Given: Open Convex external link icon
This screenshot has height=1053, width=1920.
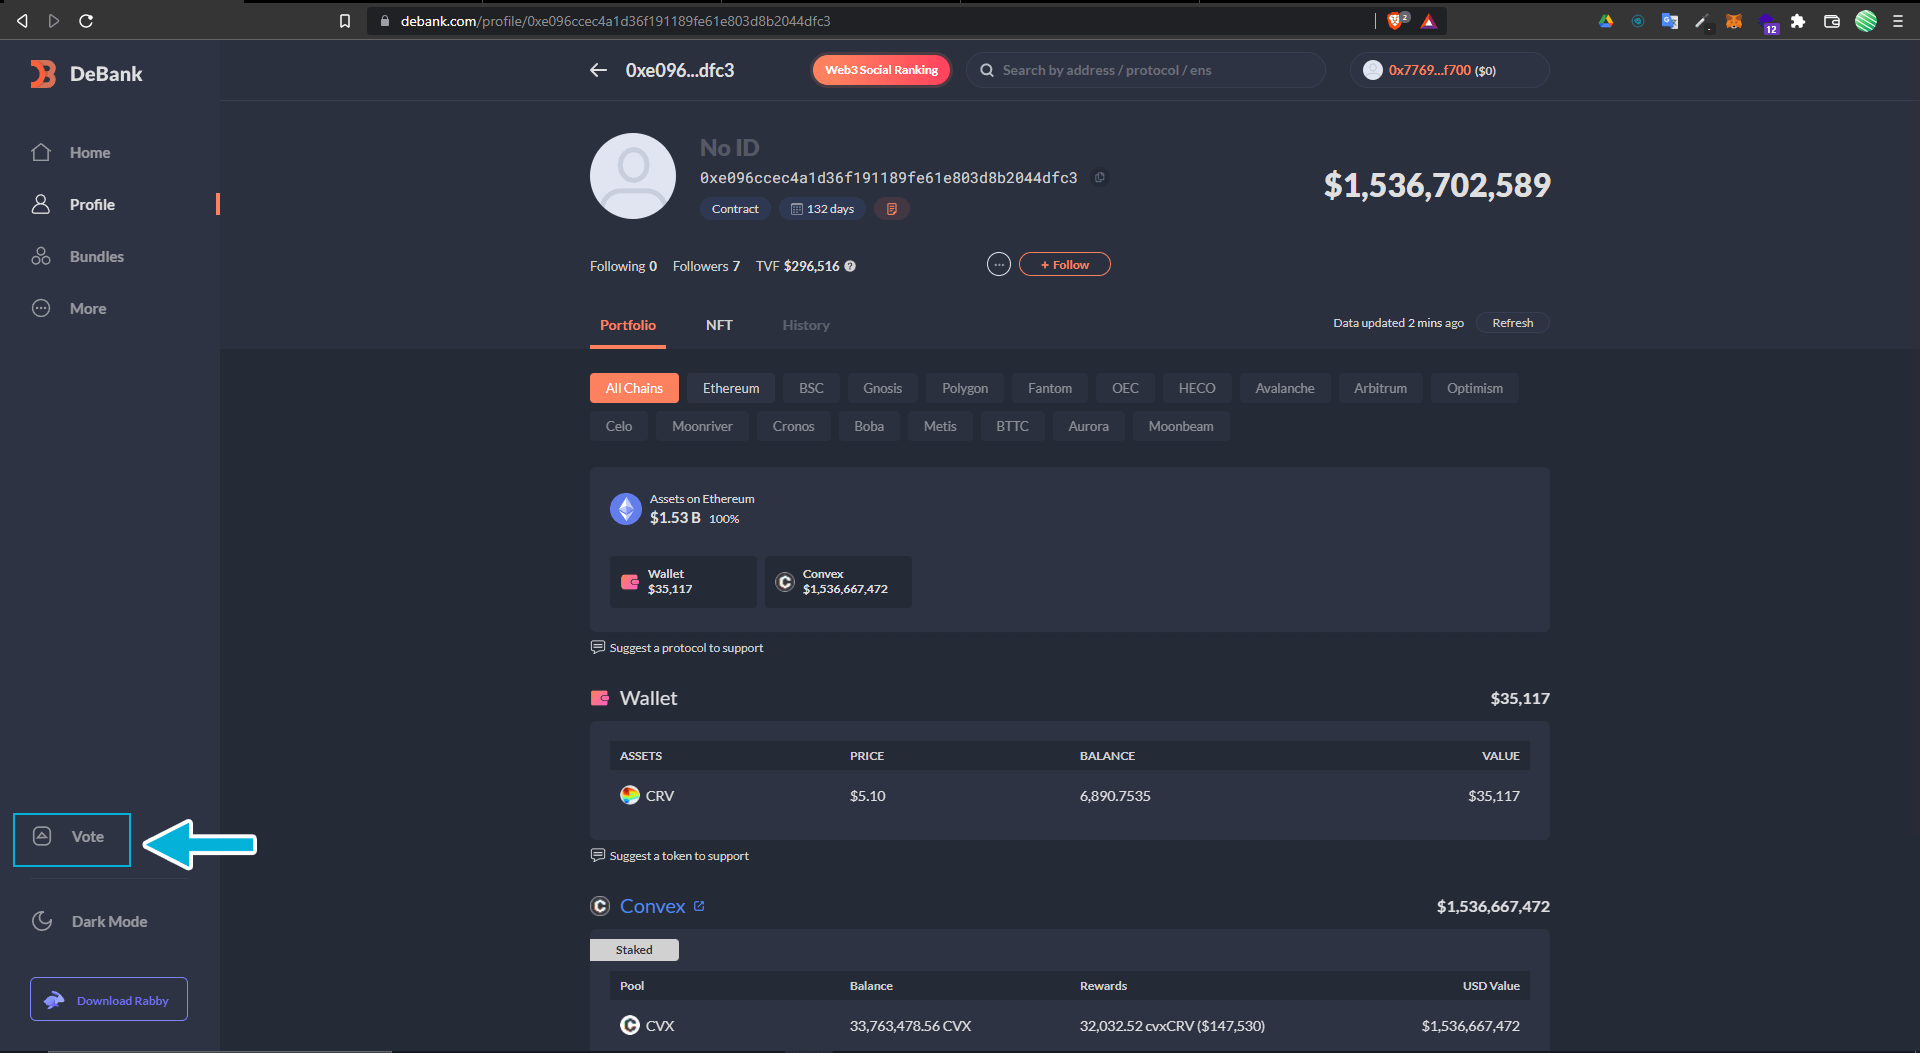Looking at the screenshot, I should click(x=699, y=906).
